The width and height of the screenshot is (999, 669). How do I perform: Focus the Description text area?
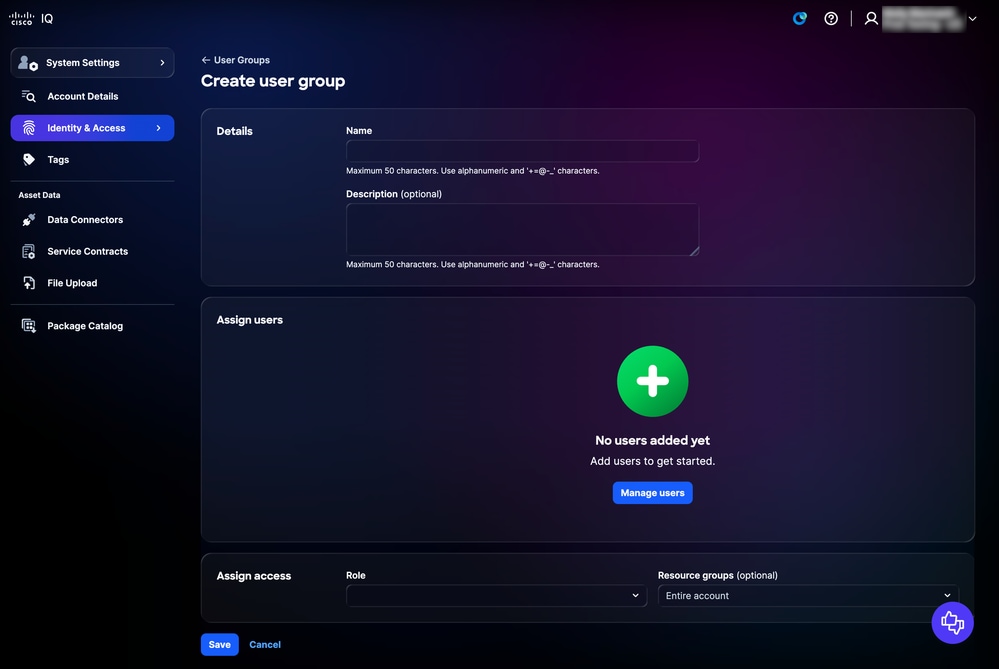(522, 229)
